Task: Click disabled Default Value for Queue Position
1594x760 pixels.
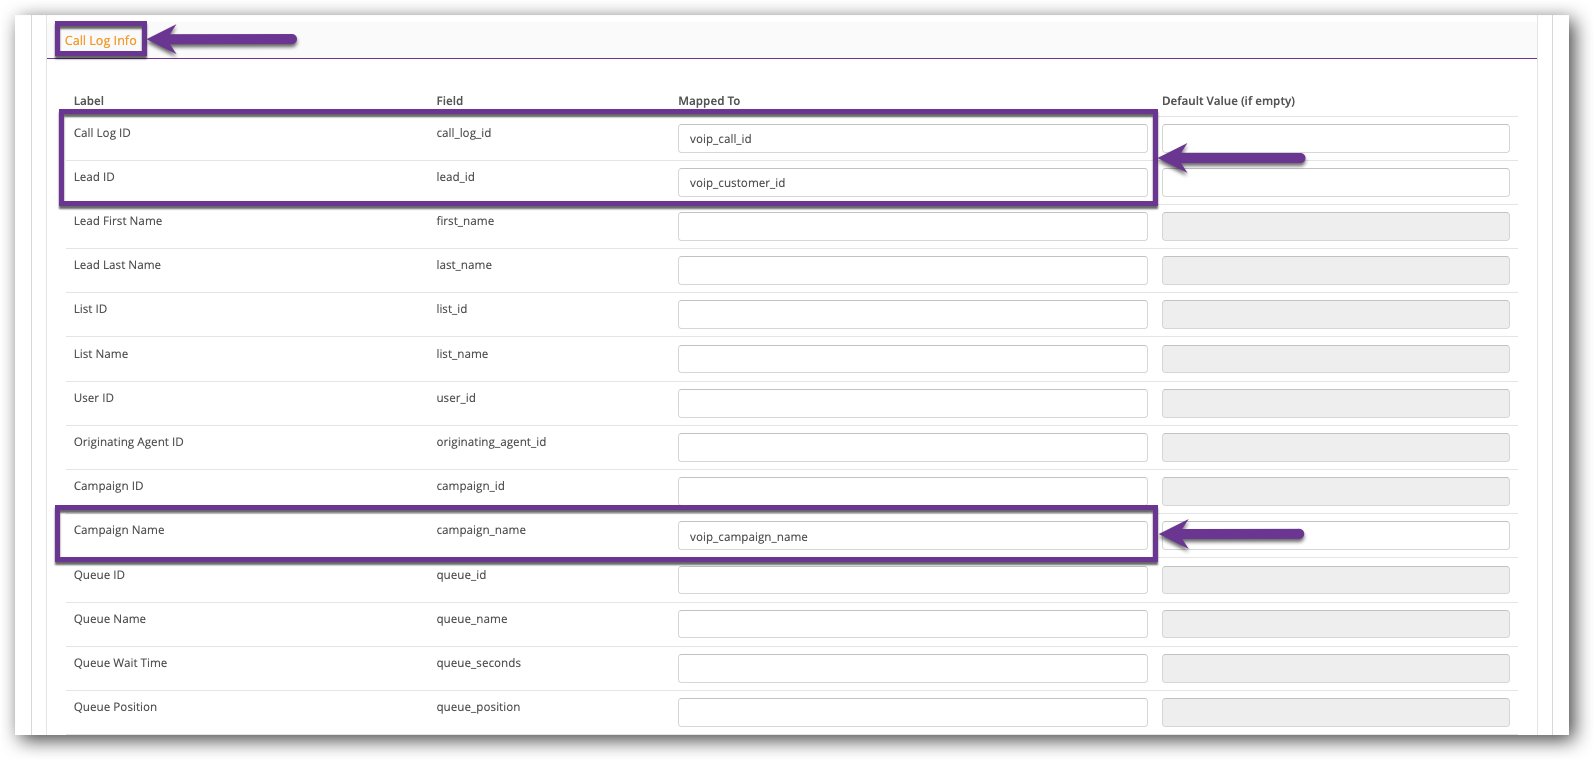Action: tap(1335, 712)
